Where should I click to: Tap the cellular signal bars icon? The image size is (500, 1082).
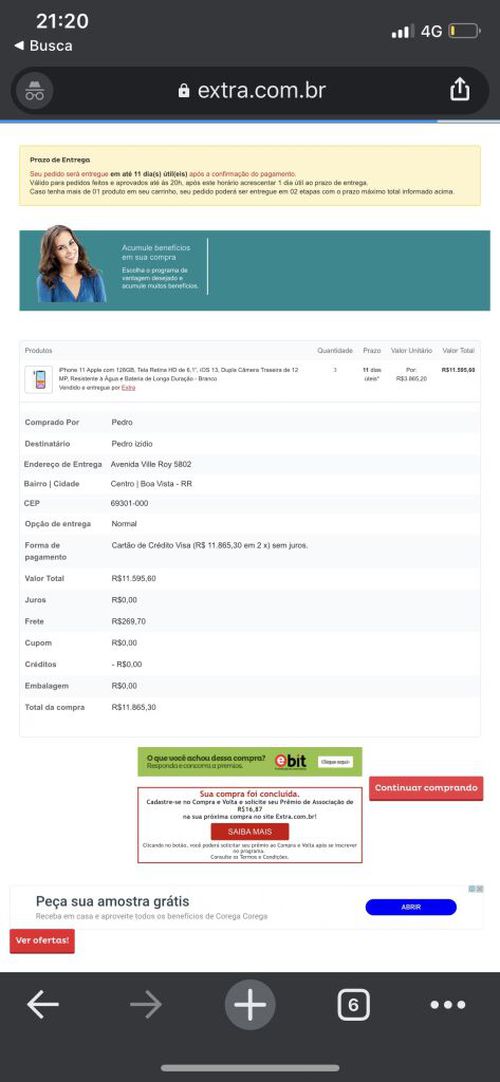[403, 32]
